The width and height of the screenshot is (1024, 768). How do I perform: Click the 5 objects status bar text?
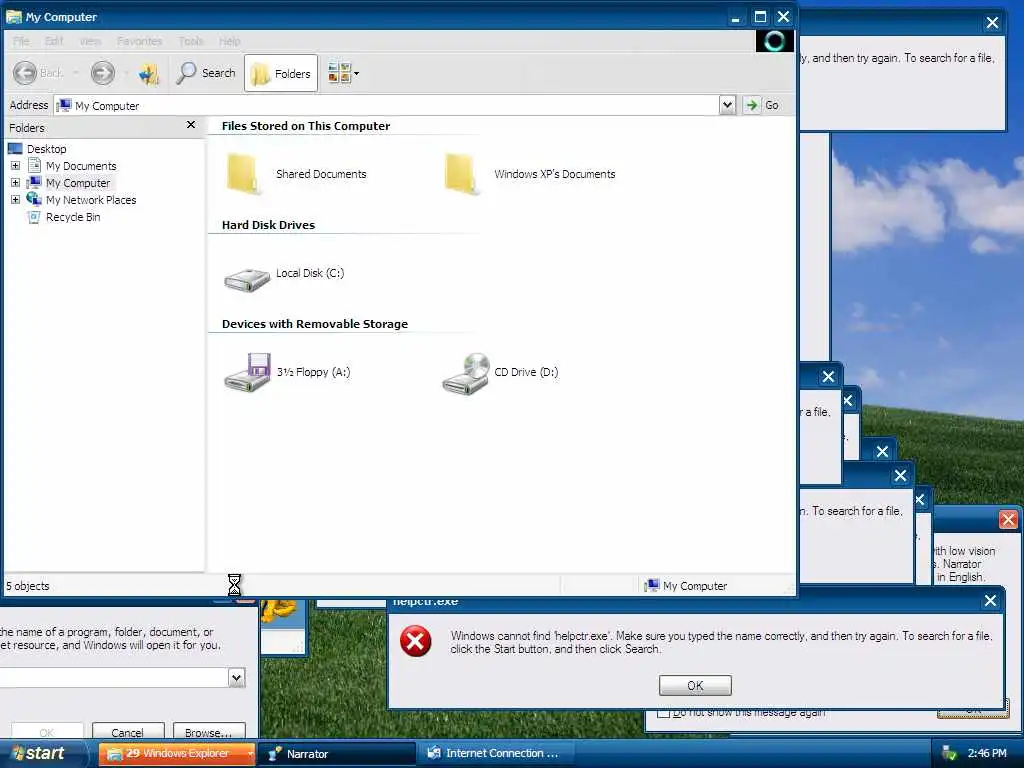point(28,586)
